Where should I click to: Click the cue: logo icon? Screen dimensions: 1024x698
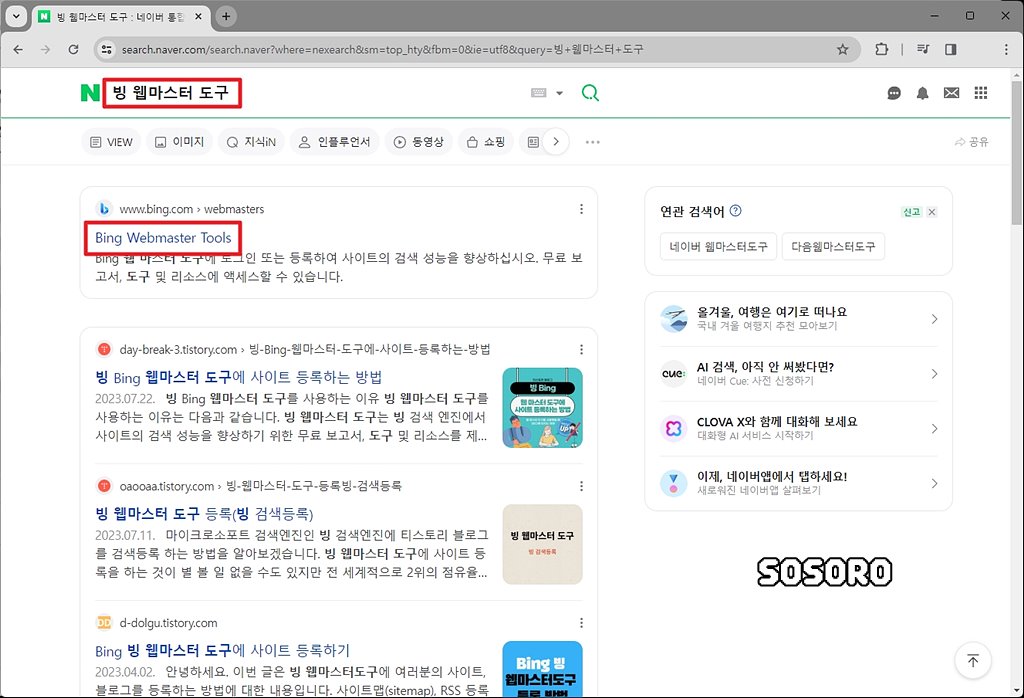673,373
